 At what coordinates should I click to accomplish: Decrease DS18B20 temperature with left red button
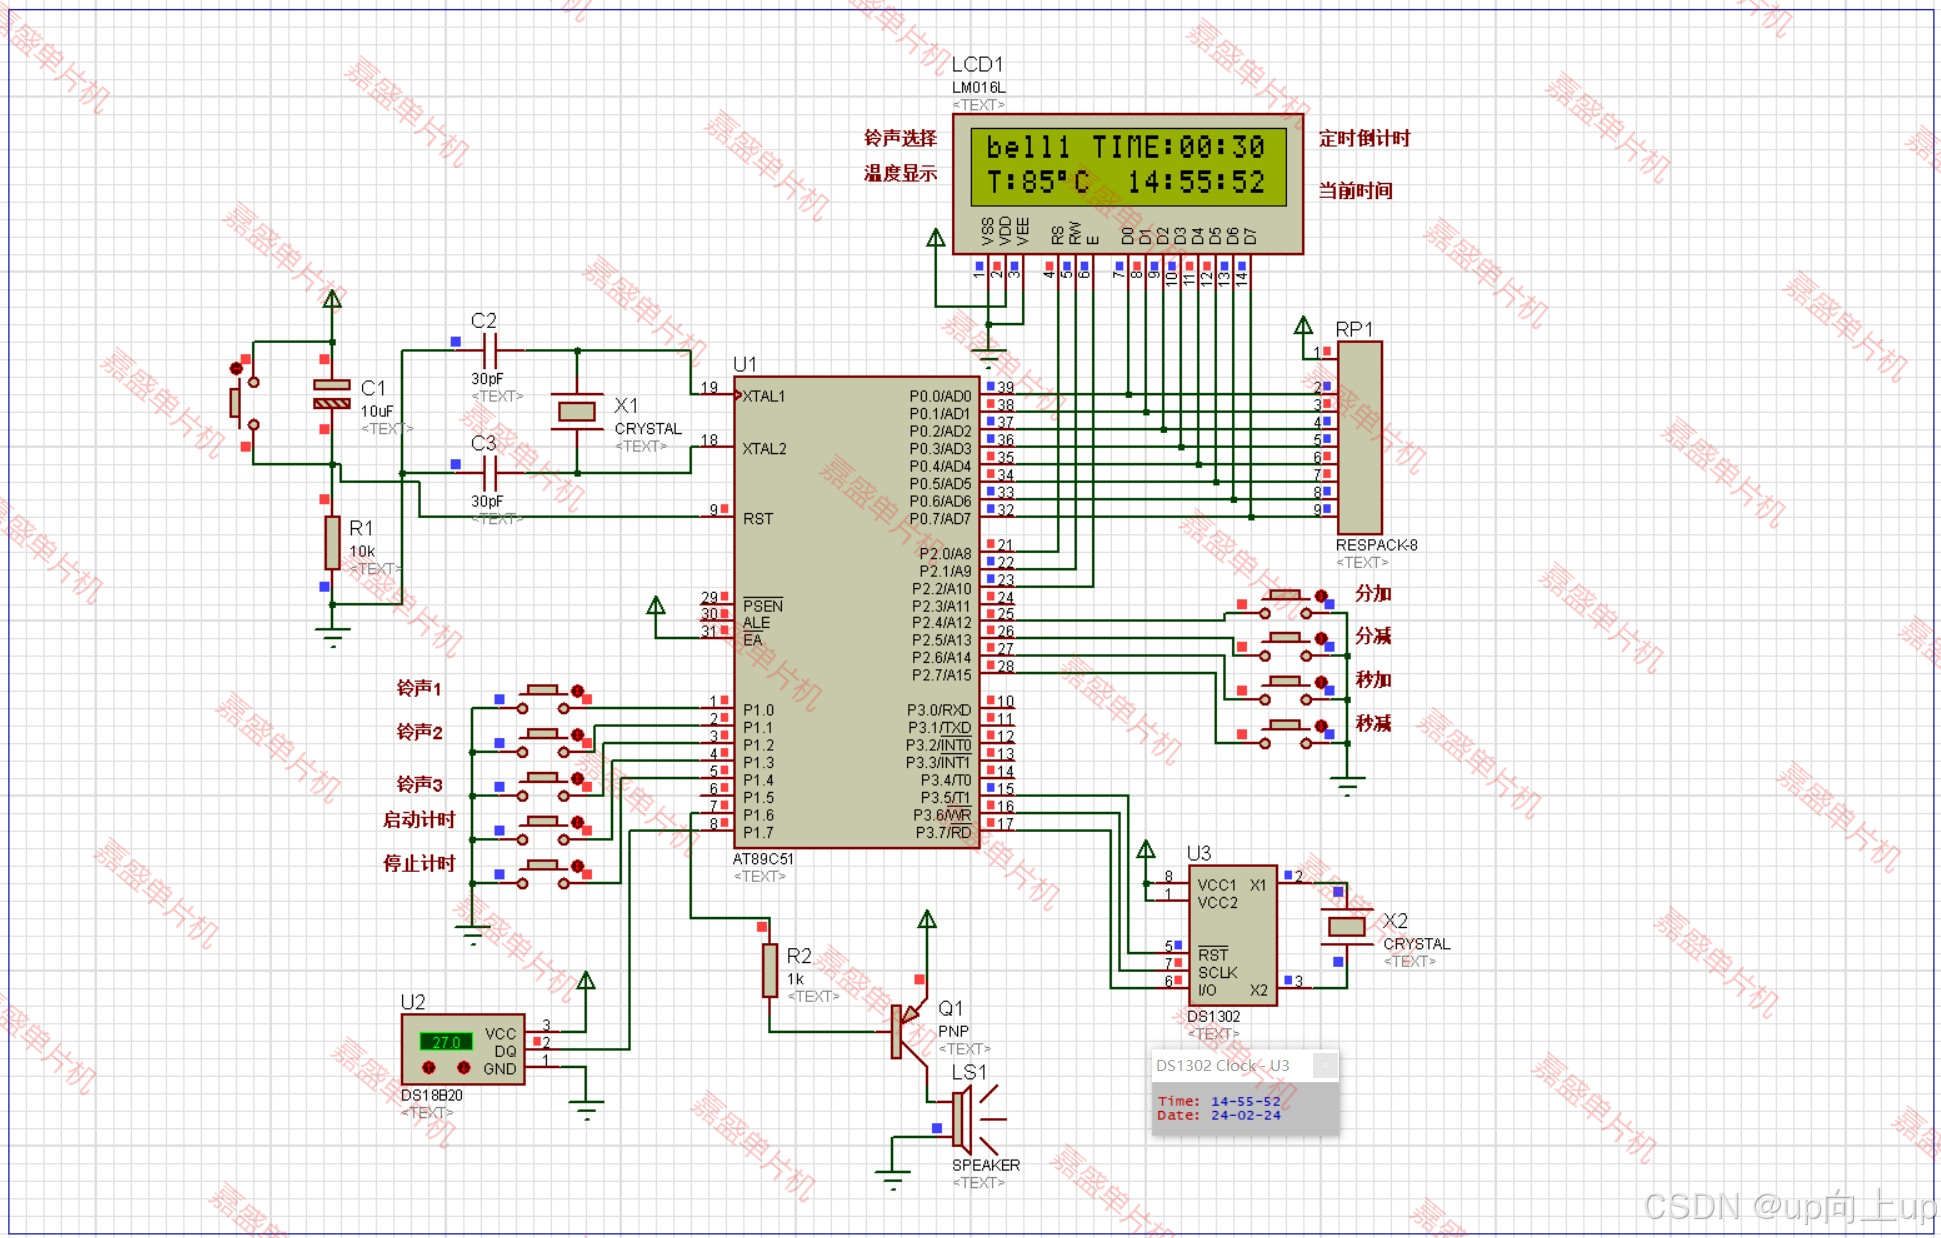point(429,1068)
